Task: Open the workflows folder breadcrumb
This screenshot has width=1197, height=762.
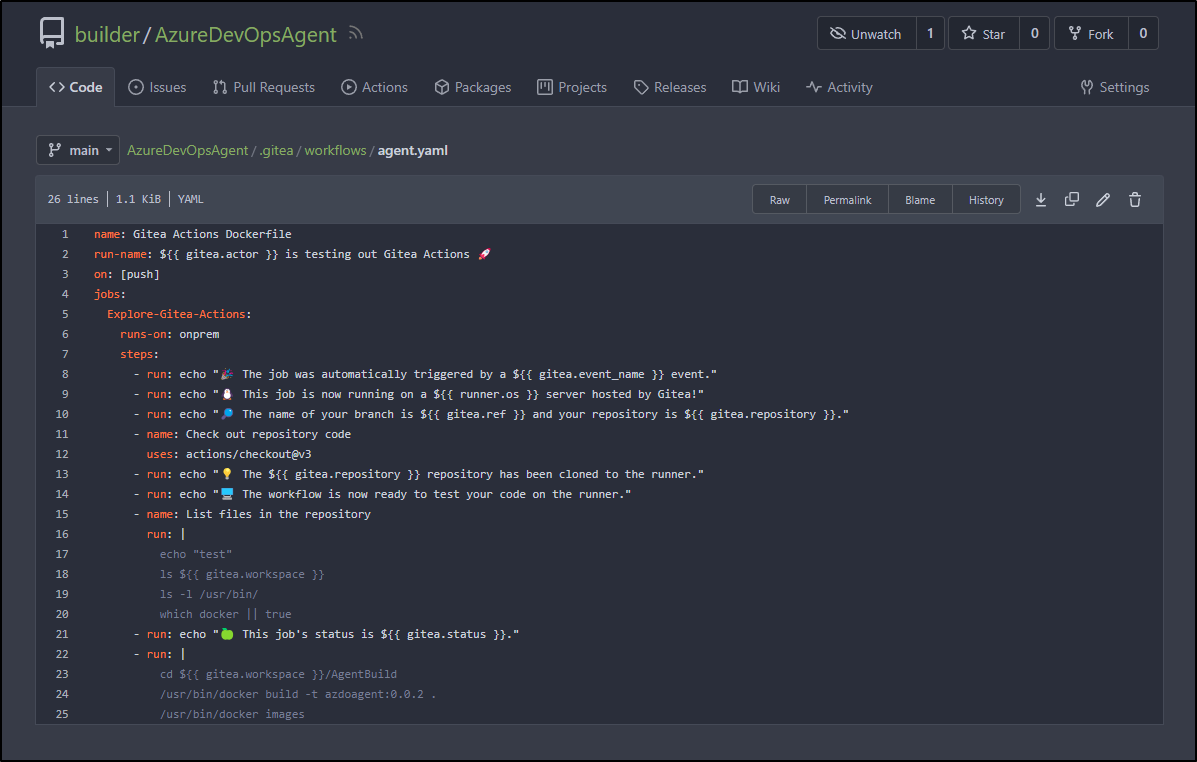Action: pos(335,150)
